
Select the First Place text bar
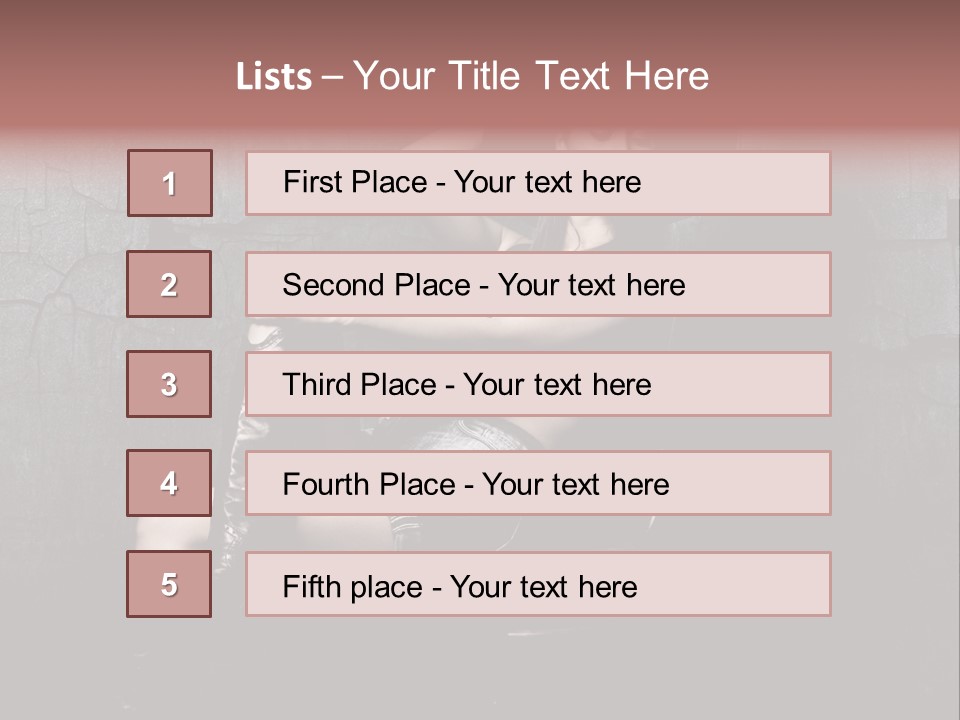(x=538, y=183)
